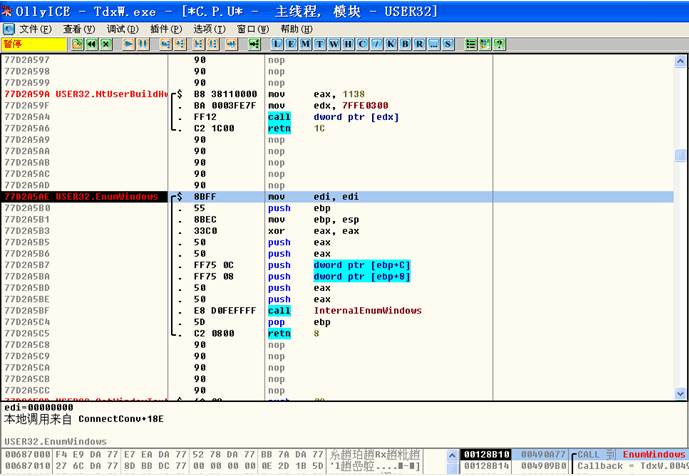Screen dimensions: 689x476
Task: Open the Call Stack with K icon
Action: click(391, 44)
